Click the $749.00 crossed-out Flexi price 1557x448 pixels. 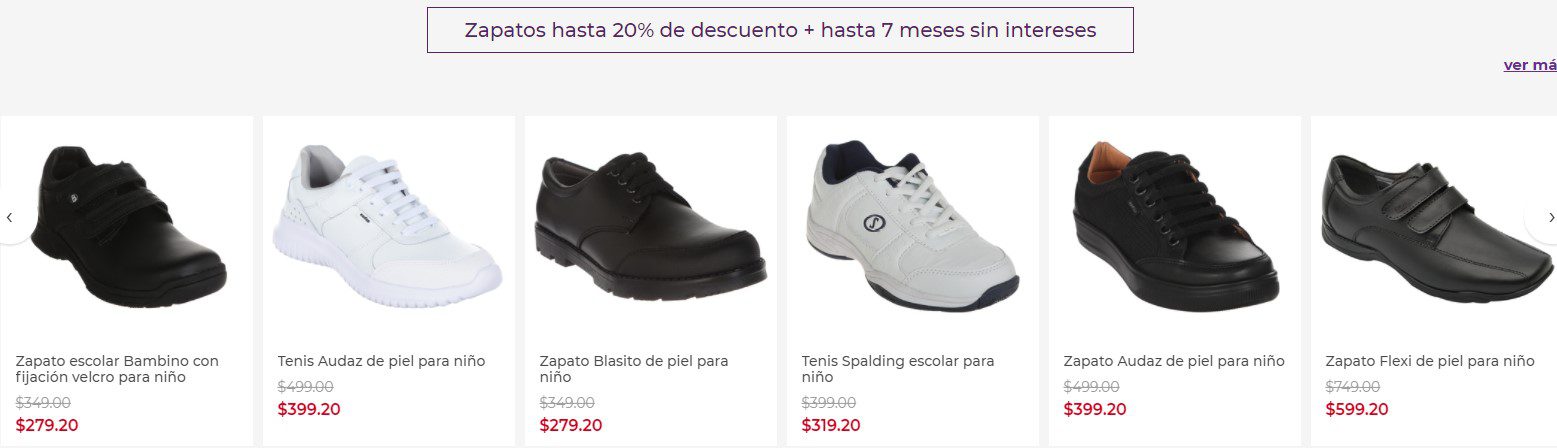coord(1353,387)
